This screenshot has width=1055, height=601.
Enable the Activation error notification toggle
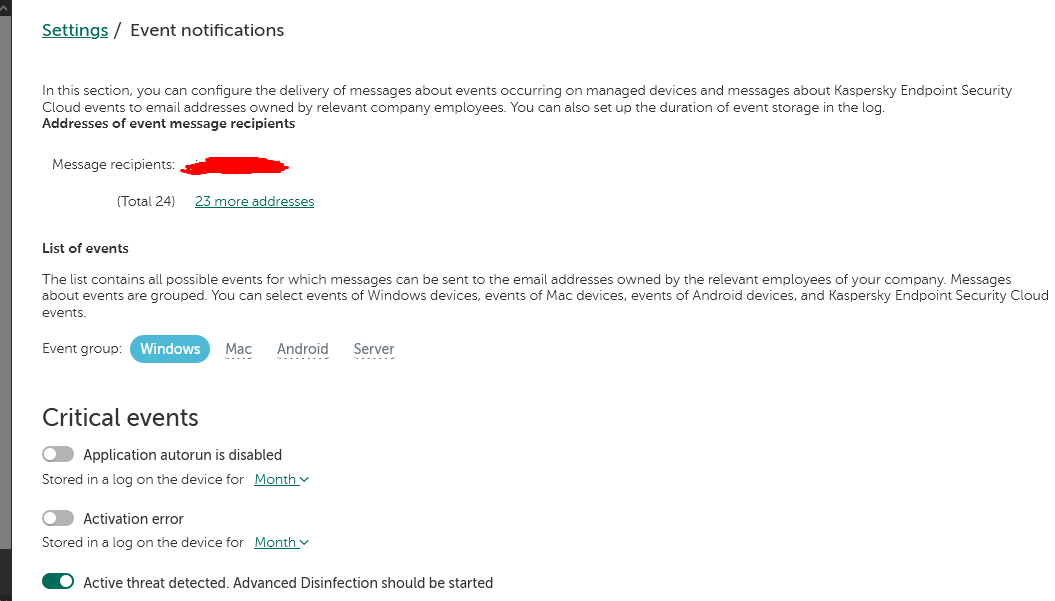tap(58, 519)
